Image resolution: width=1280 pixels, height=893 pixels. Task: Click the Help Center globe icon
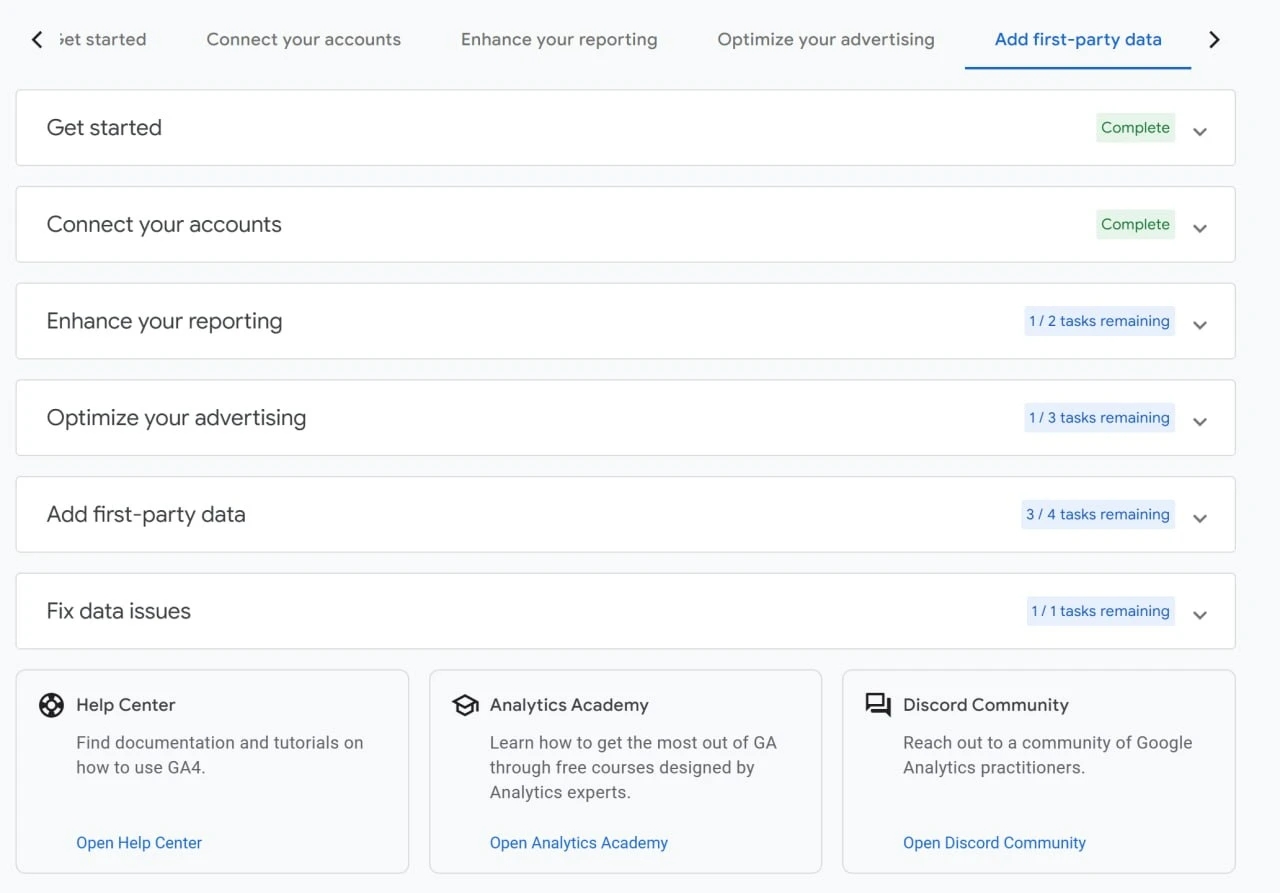(51, 705)
